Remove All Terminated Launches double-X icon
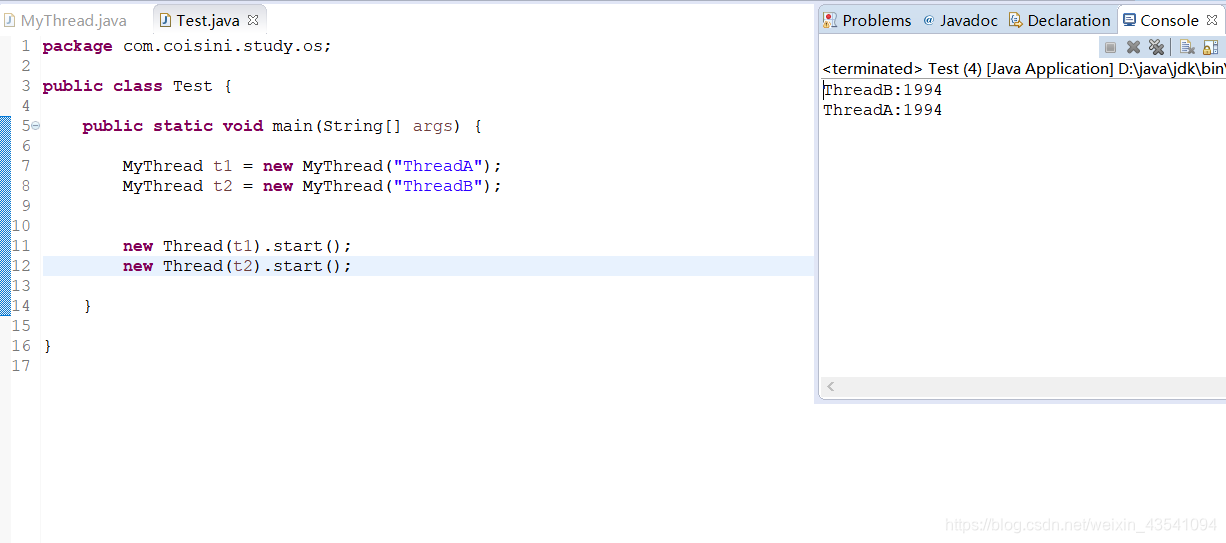 pos(1156,47)
